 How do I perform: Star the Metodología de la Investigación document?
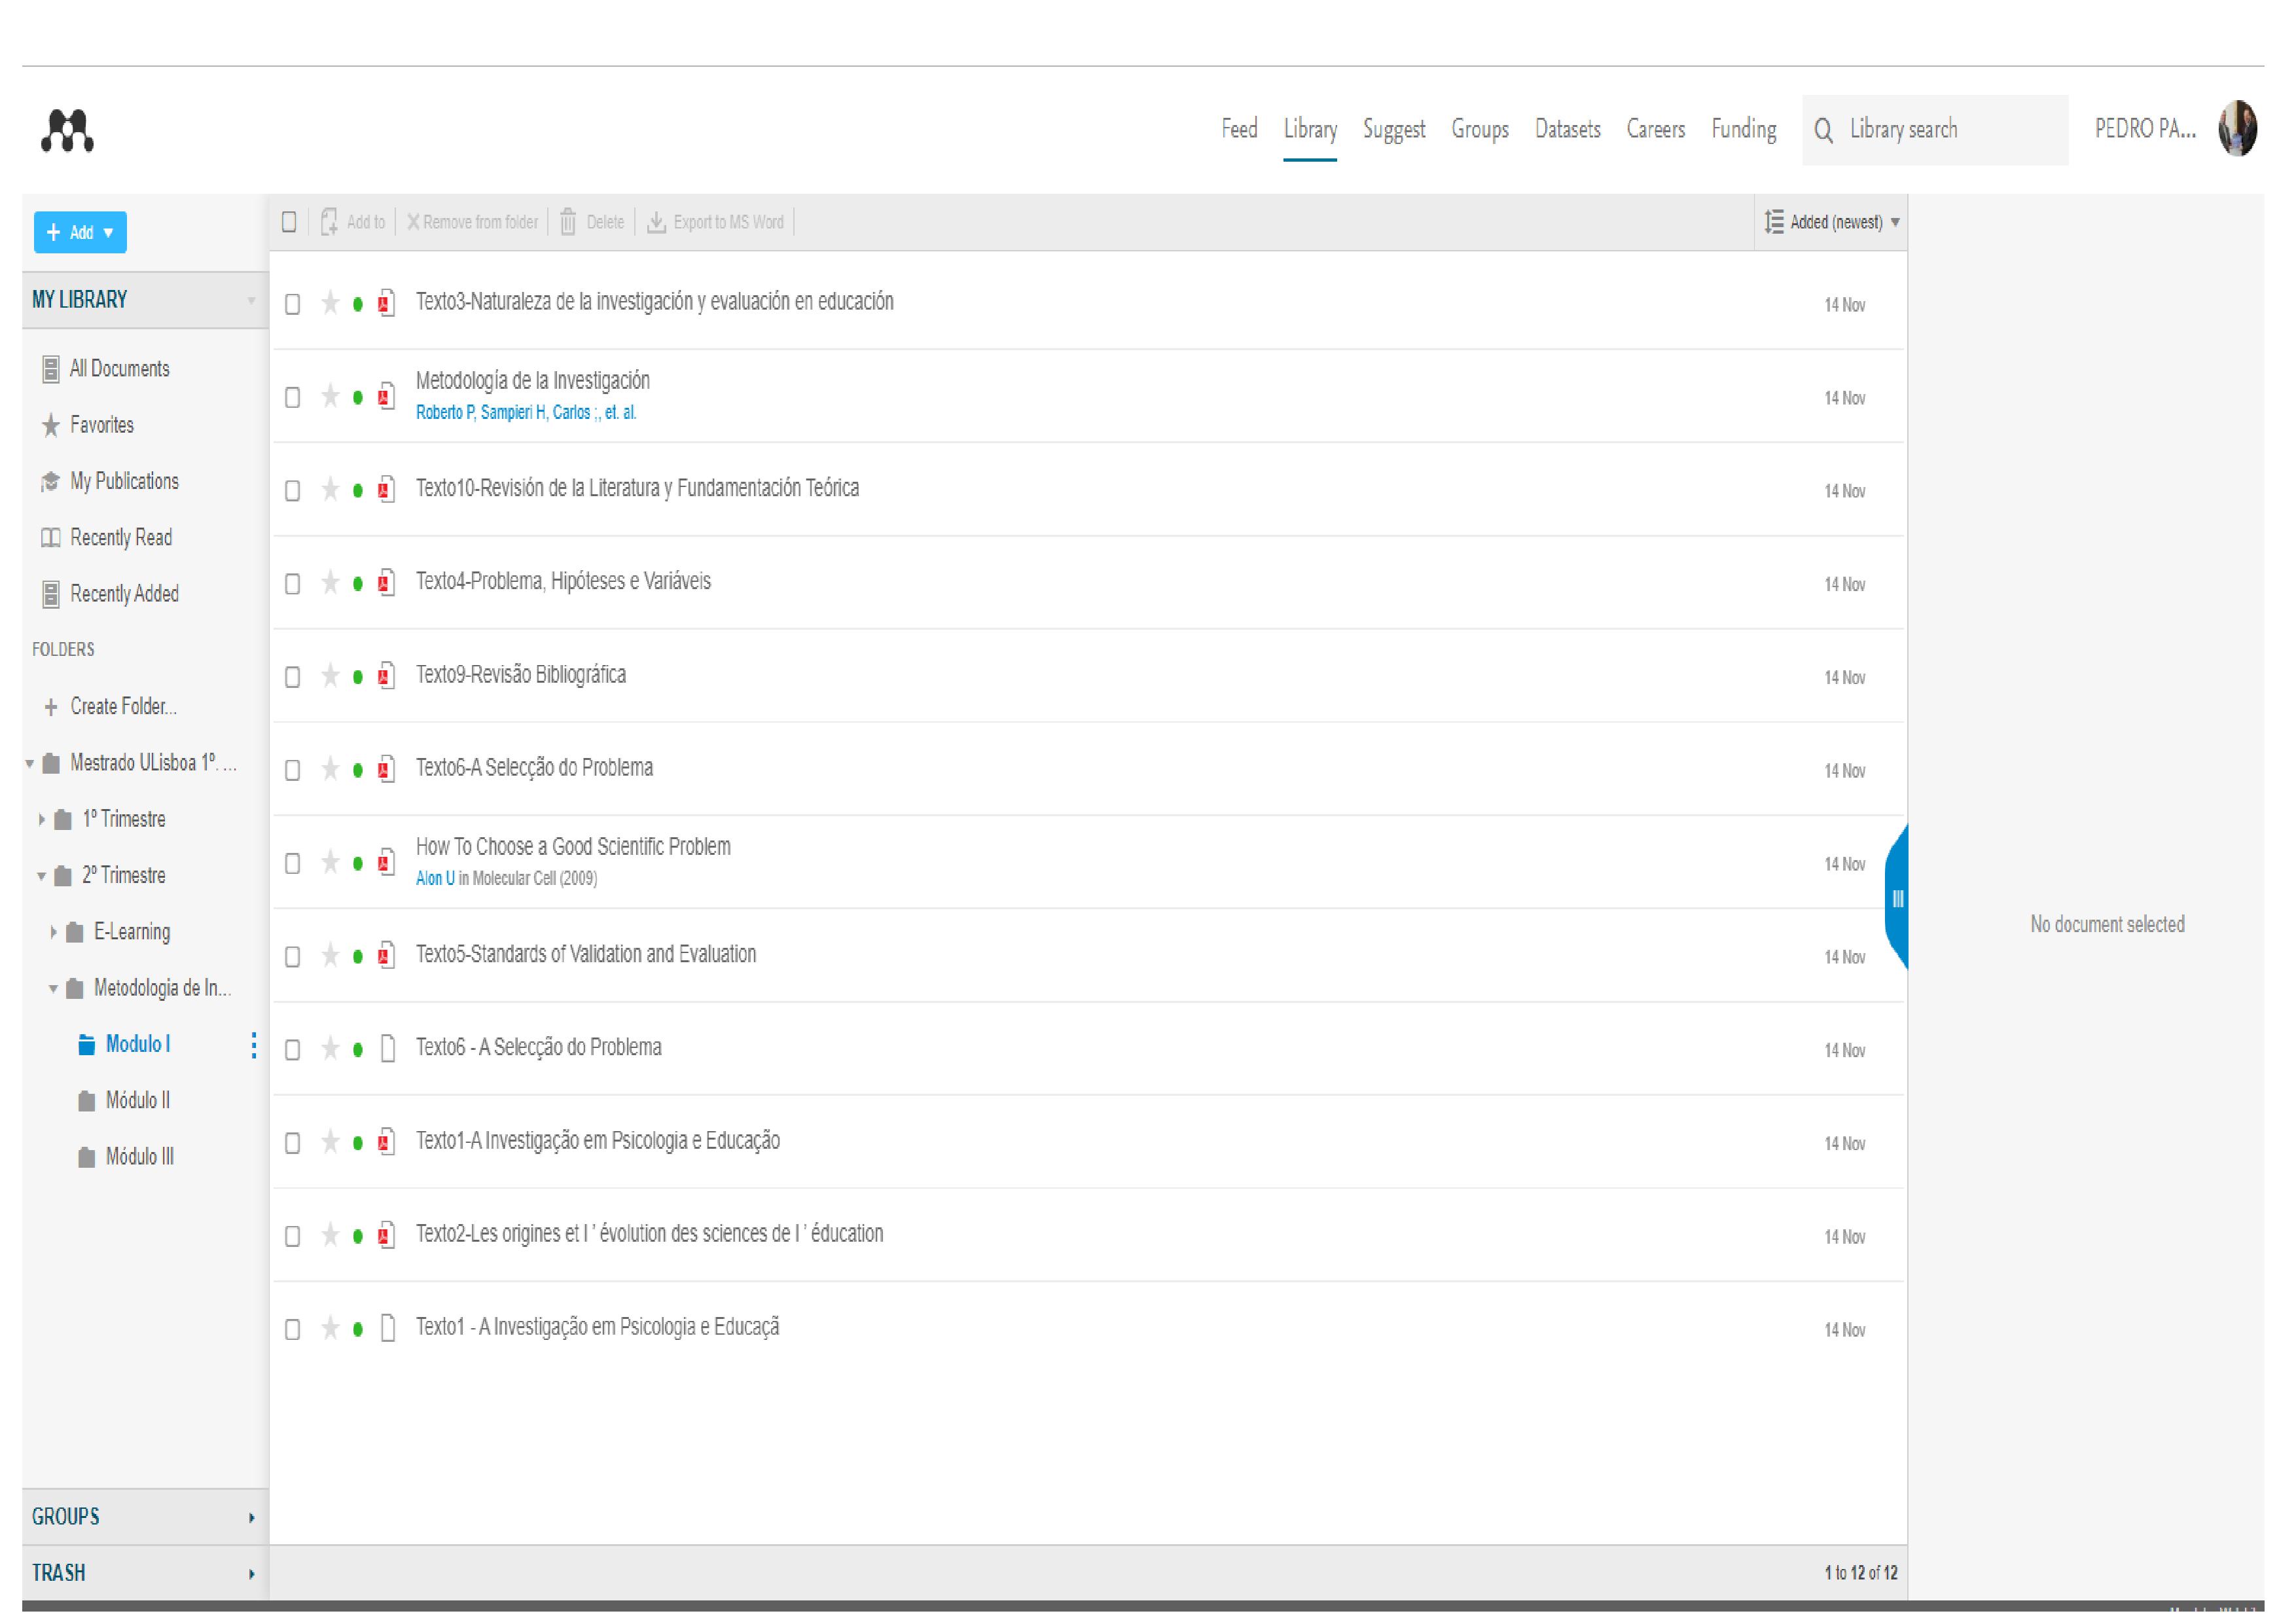pyautogui.click(x=330, y=397)
